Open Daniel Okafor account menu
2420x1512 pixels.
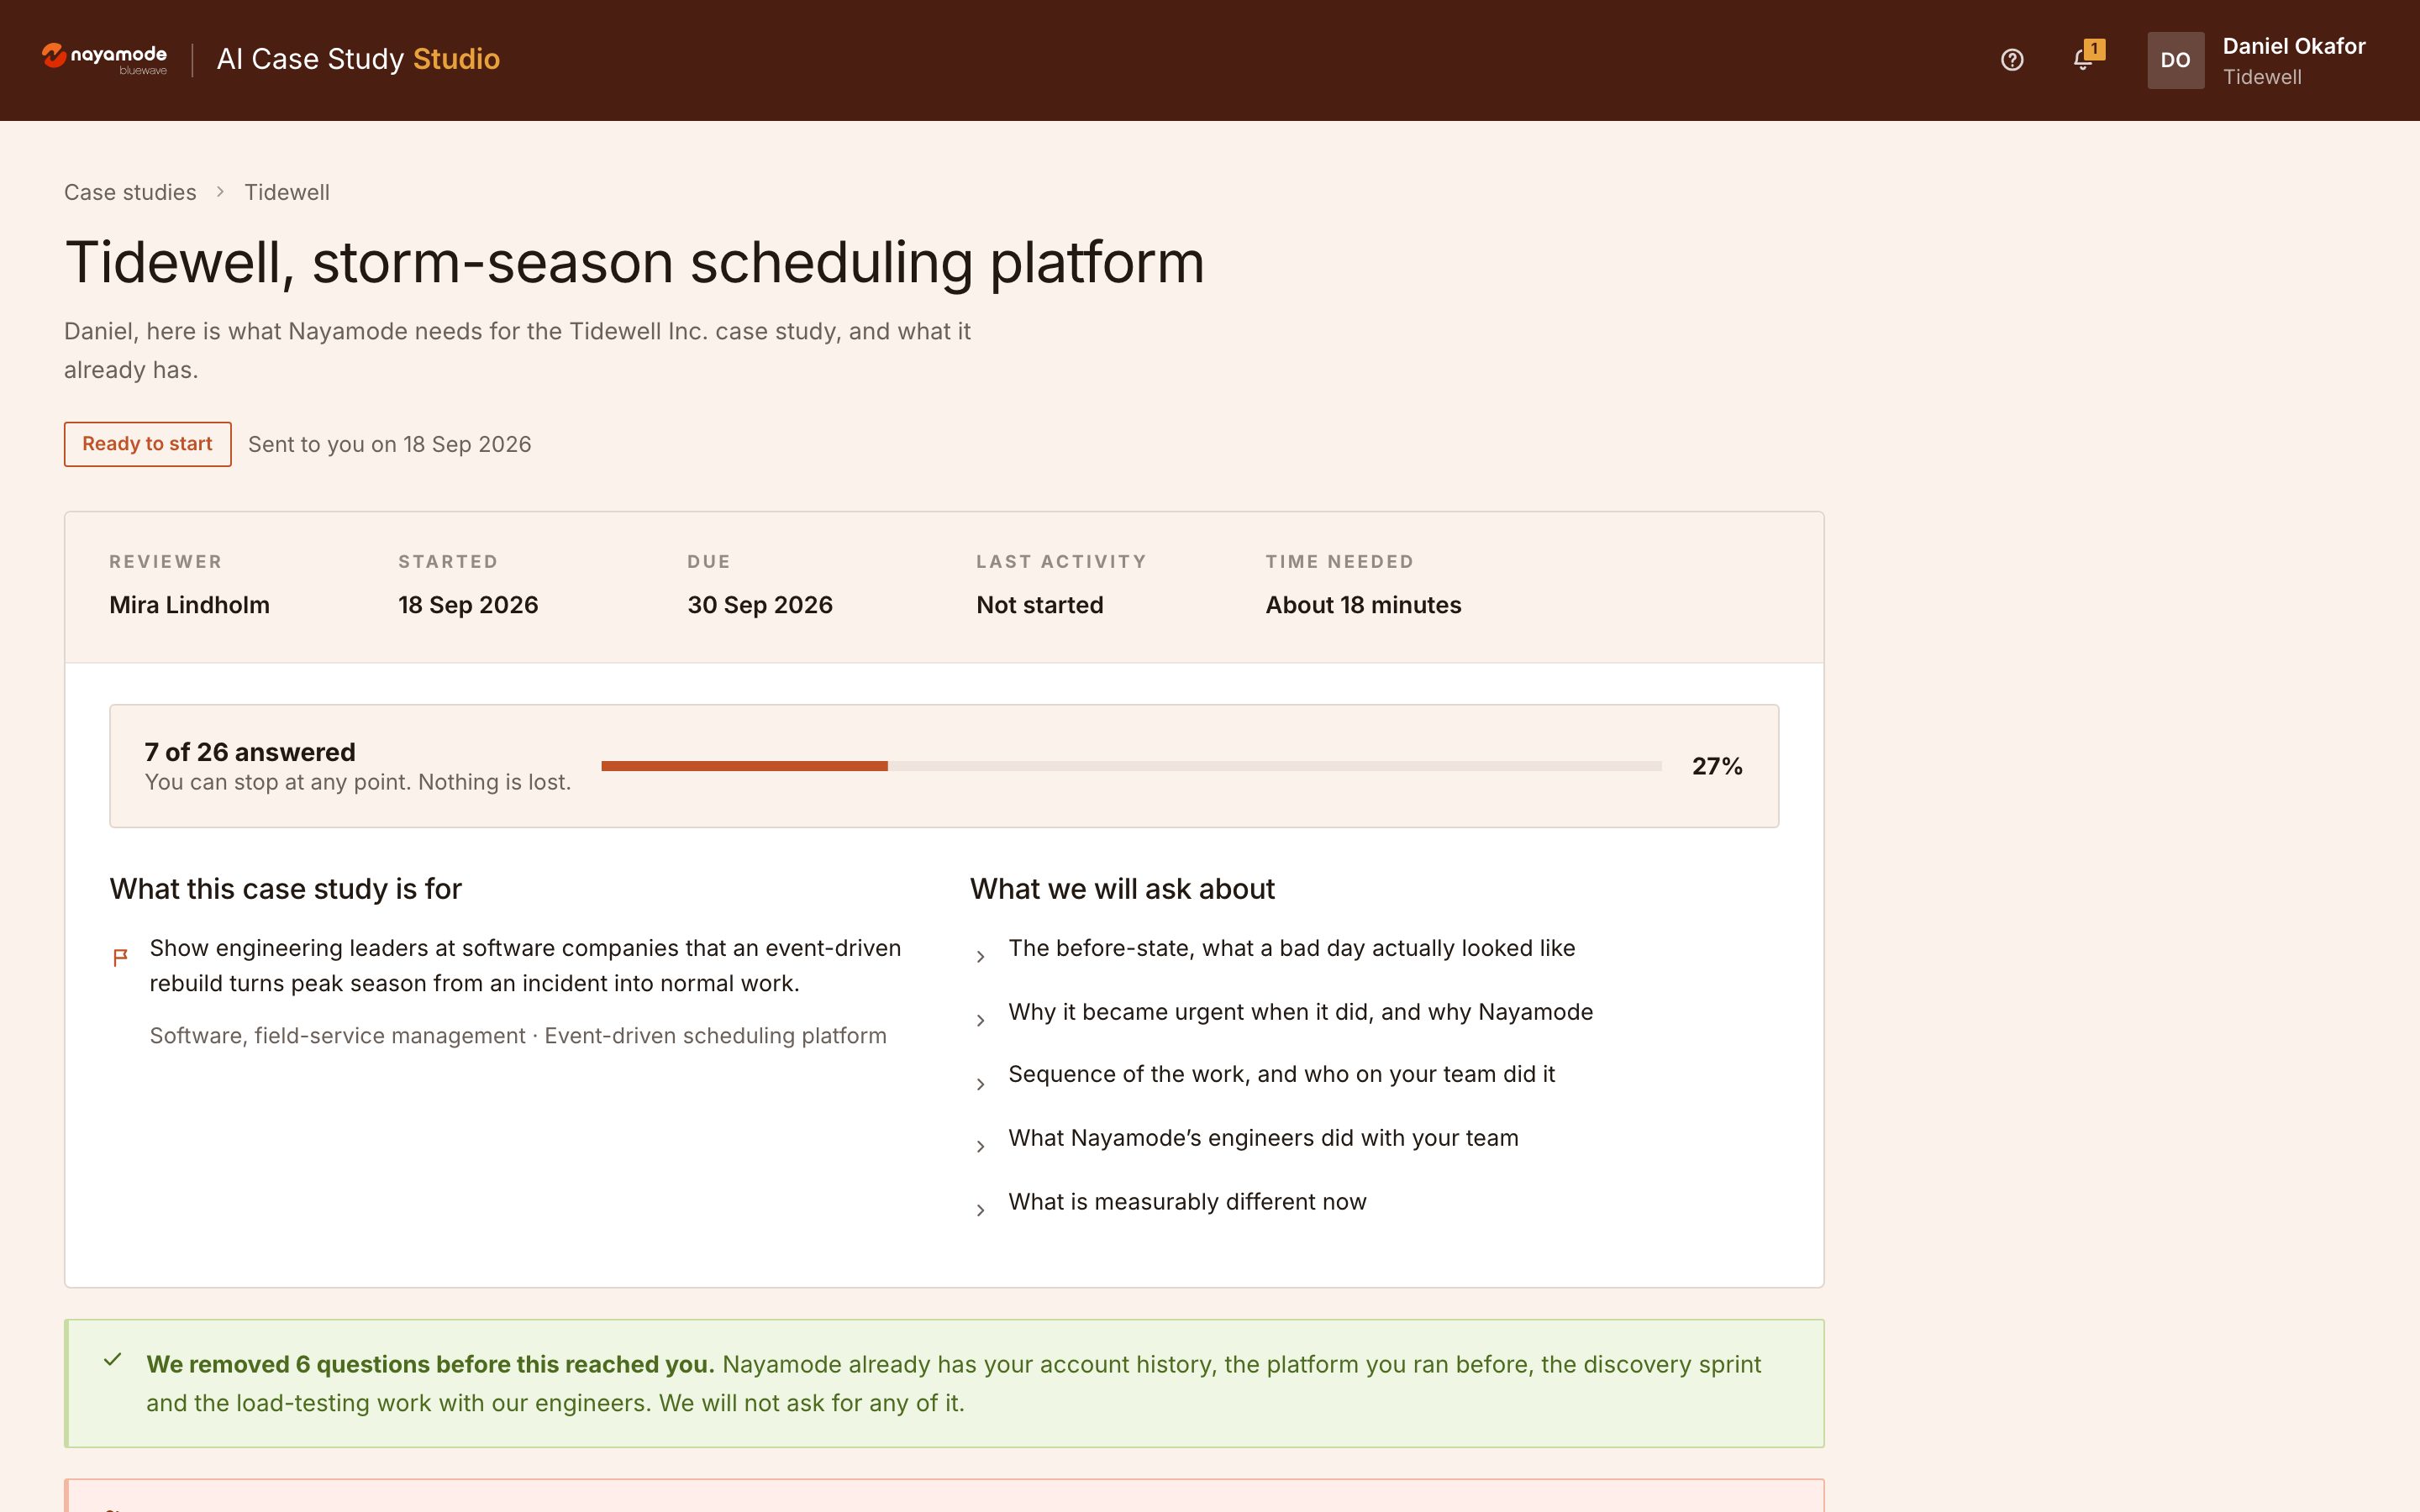pyautogui.click(x=2292, y=60)
